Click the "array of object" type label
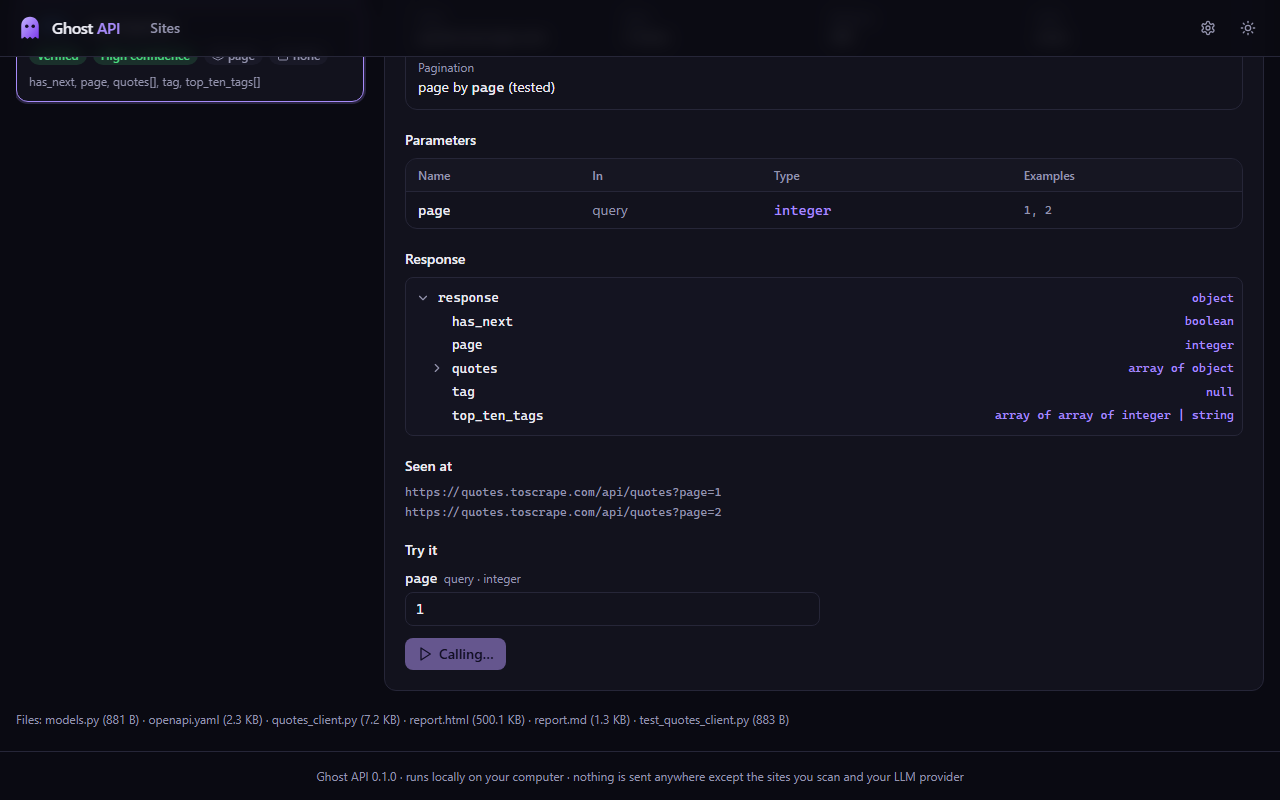Image resolution: width=1280 pixels, height=800 pixels. pos(1181,369)
